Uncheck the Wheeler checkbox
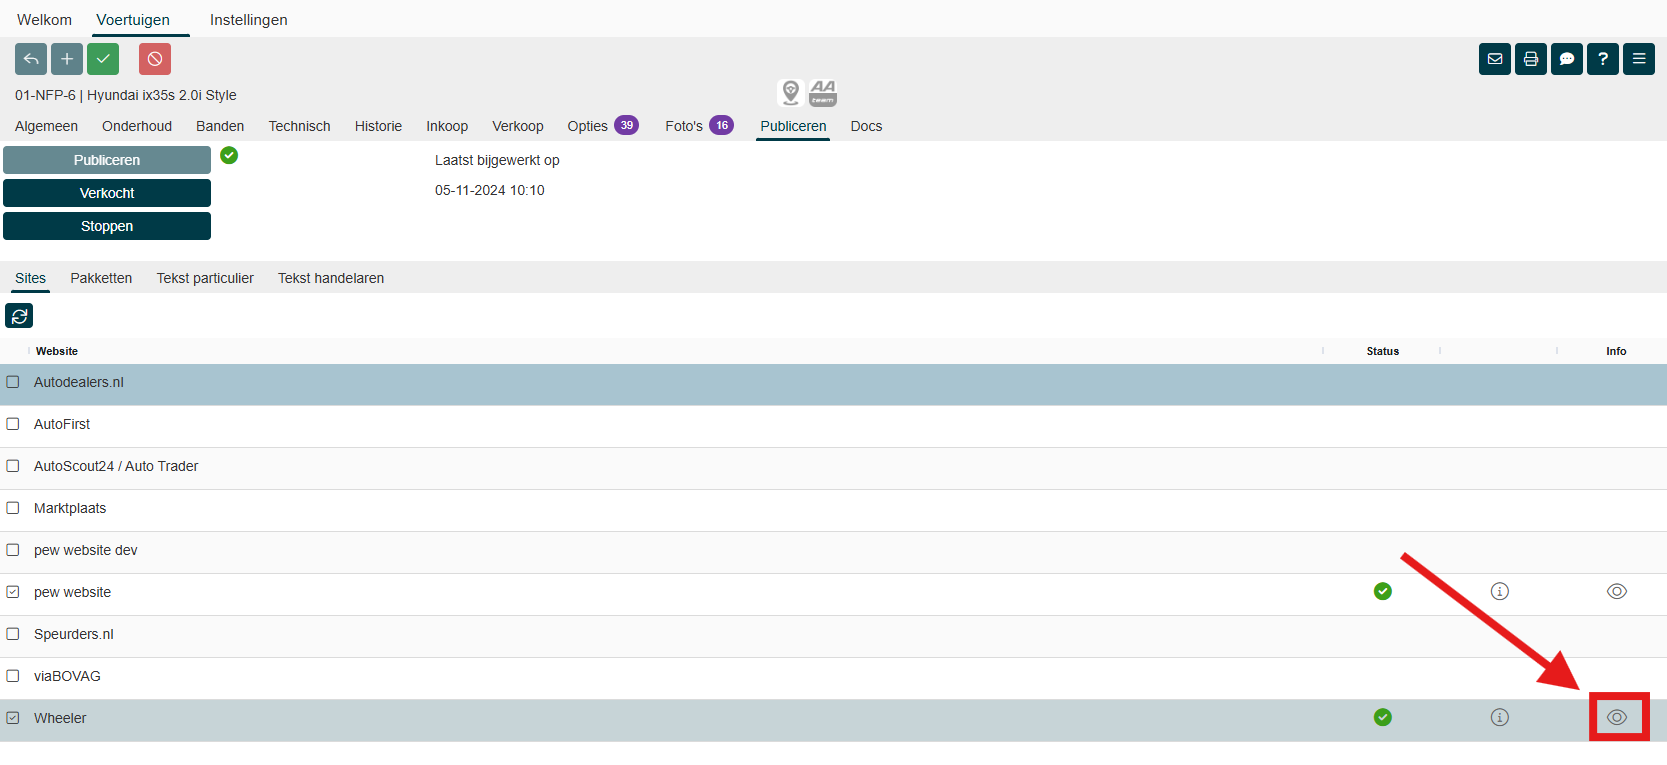Screen dimensions: 1667x765 (13, 718)
